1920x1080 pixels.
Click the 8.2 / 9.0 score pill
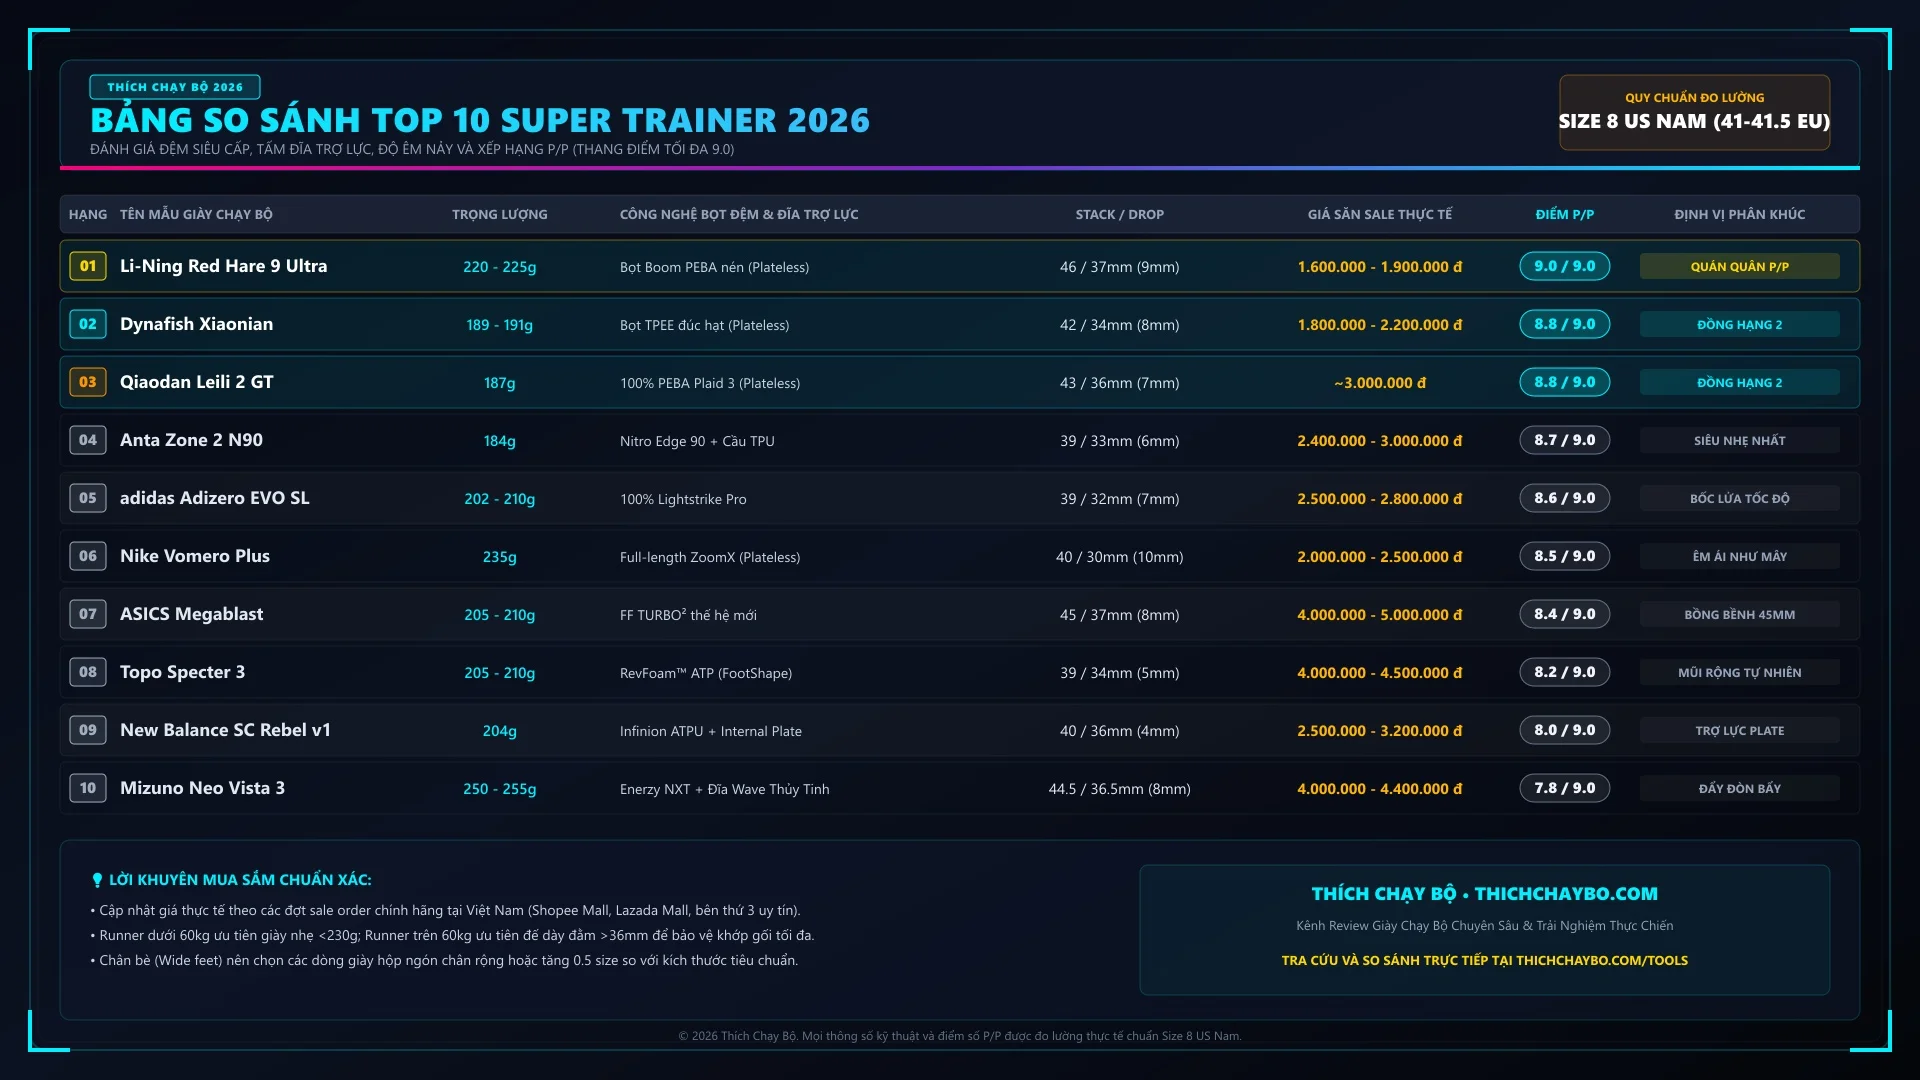coord(1565,672)
